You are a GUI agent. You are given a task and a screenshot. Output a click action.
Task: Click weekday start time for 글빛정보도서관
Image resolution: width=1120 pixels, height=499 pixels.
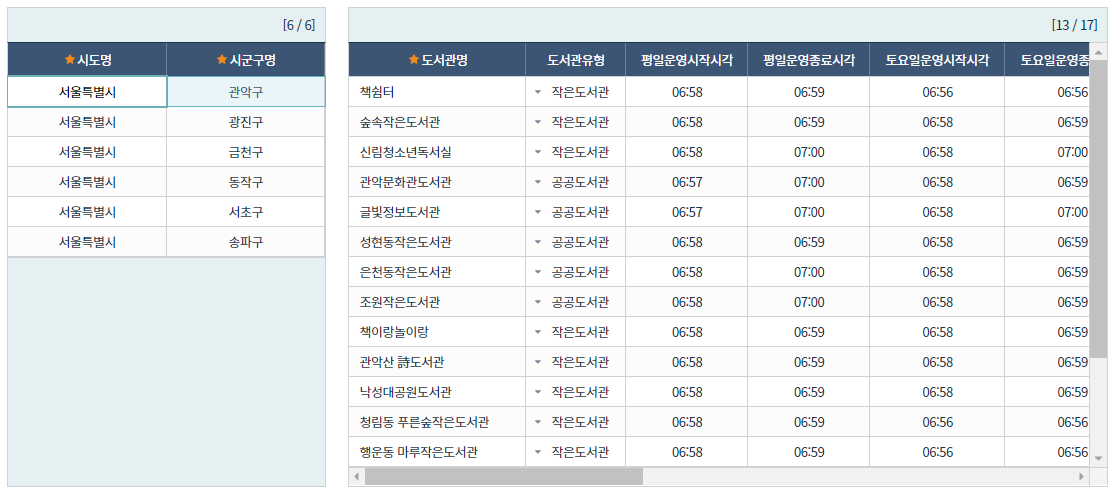pyautogui.click(x=687, y=212)
